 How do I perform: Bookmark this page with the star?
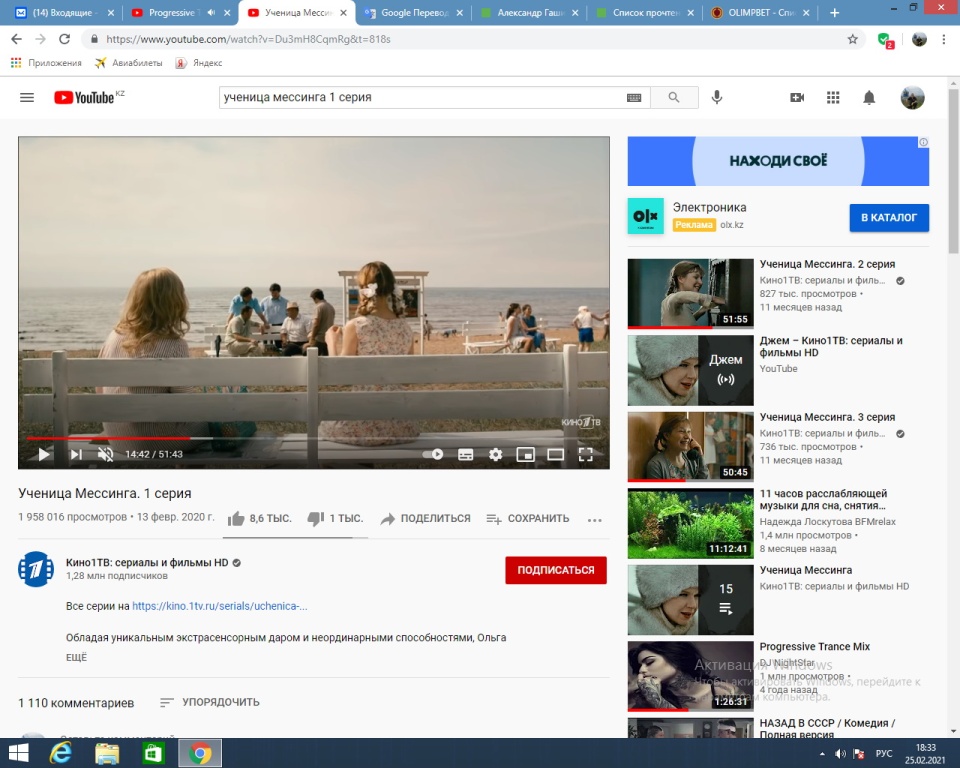pos(852,39)
